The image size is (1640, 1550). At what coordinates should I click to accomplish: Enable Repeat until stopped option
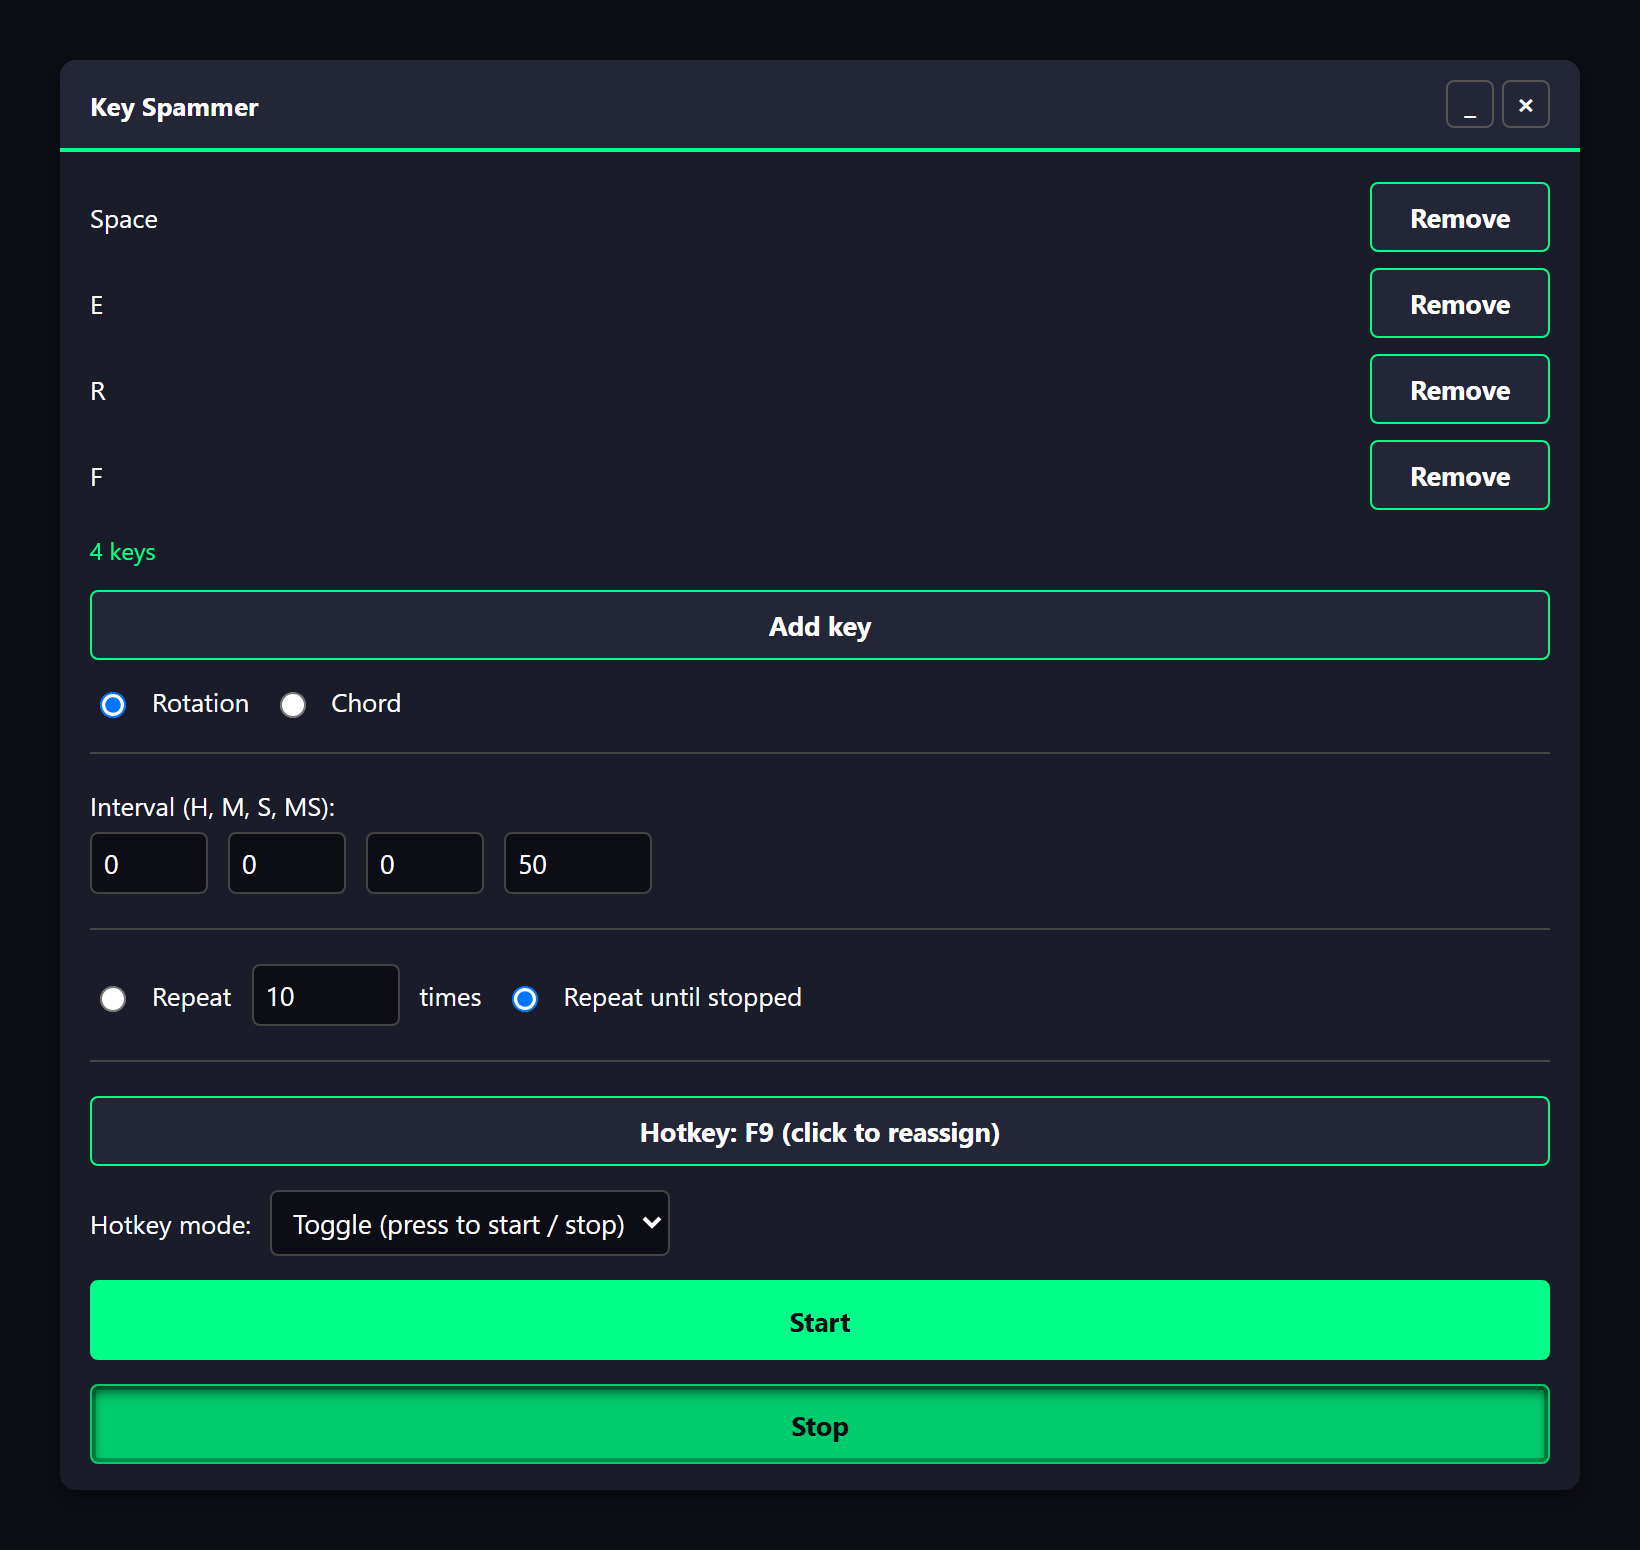[525, 999]
